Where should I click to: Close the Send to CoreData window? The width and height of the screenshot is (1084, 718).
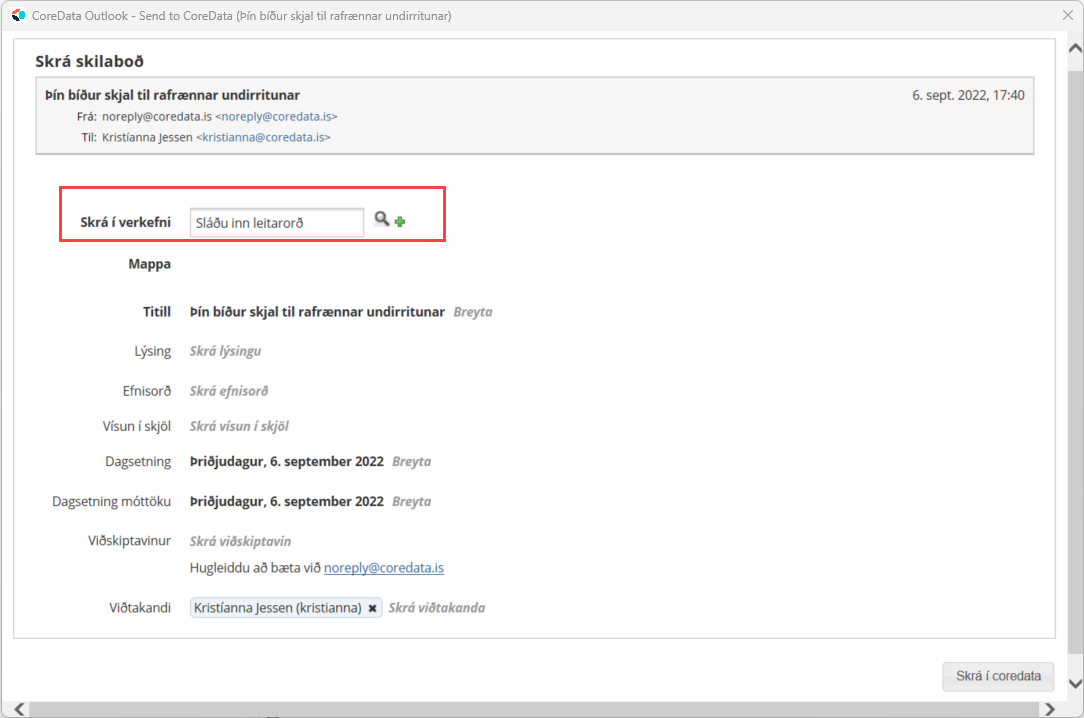tap(1067, 15)
